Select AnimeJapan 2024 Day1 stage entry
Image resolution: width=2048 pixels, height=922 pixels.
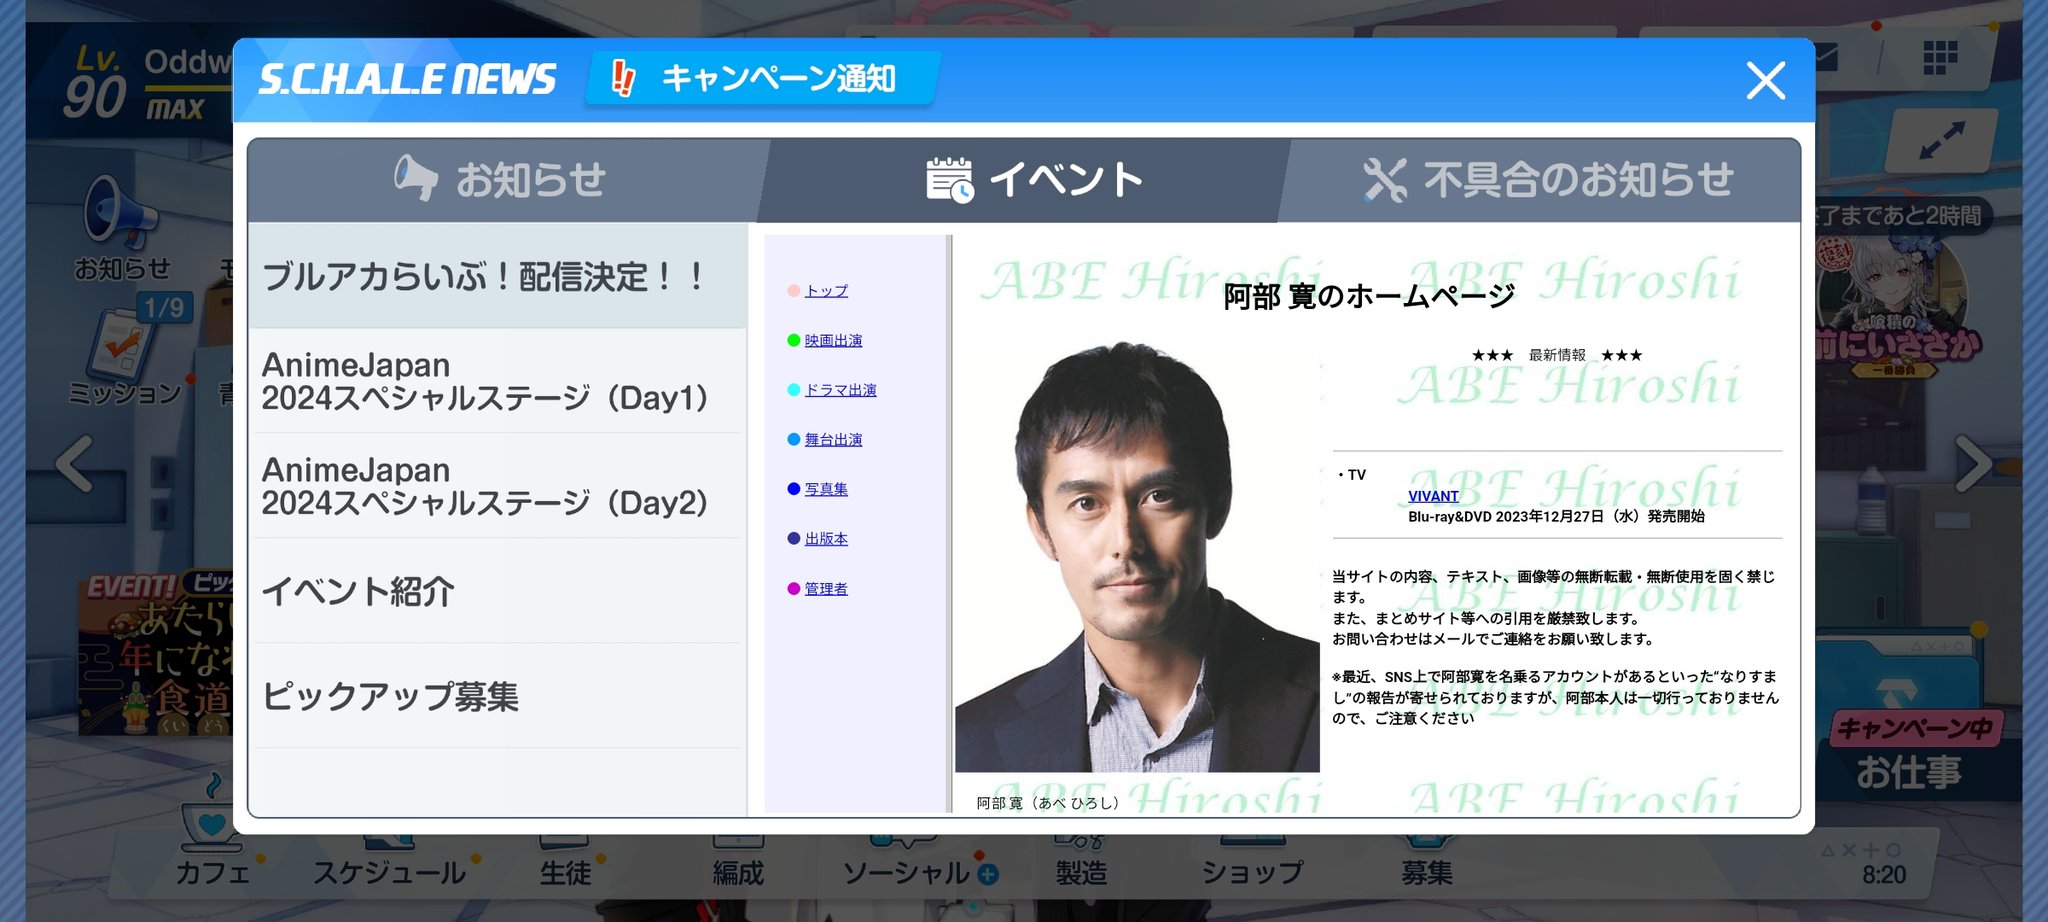click(497, 381)
